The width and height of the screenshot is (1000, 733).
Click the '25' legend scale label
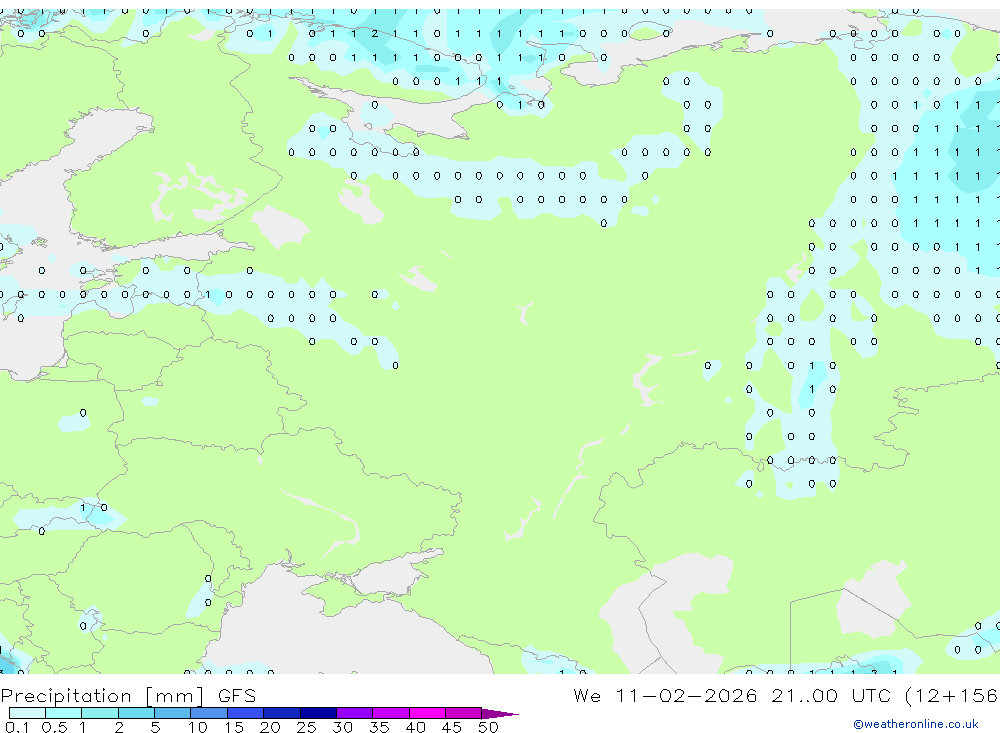point(306,727)
